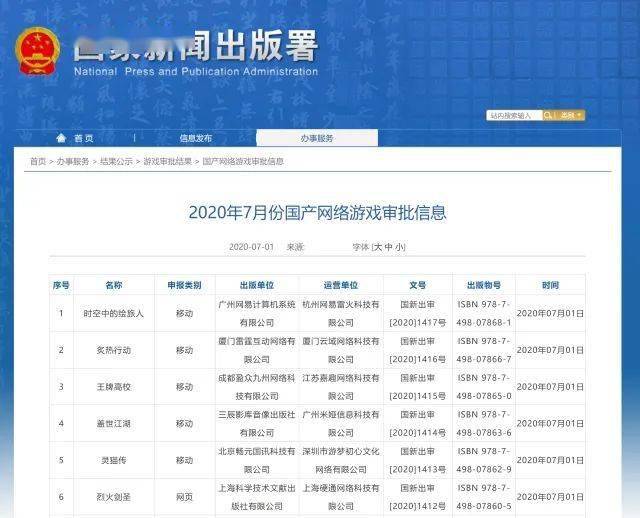
Task: Click the 序号 column header
Action: click(x=61, y=285)
